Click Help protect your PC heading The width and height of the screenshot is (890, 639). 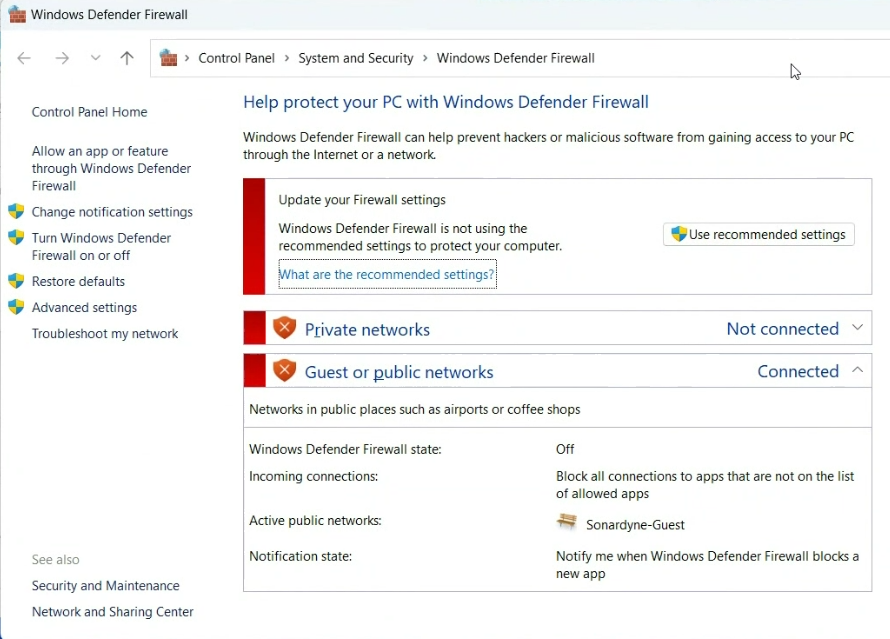click(x=446, y=102)
